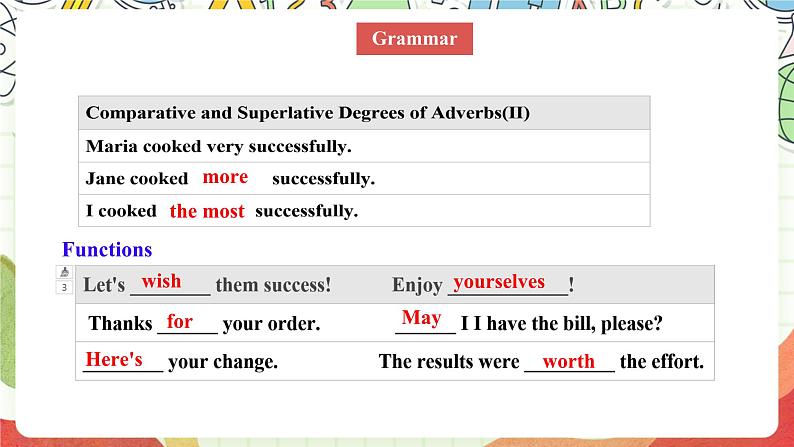Select the 'your order.' text
Viewport: 794px width, 447px height.
point(271,324)
